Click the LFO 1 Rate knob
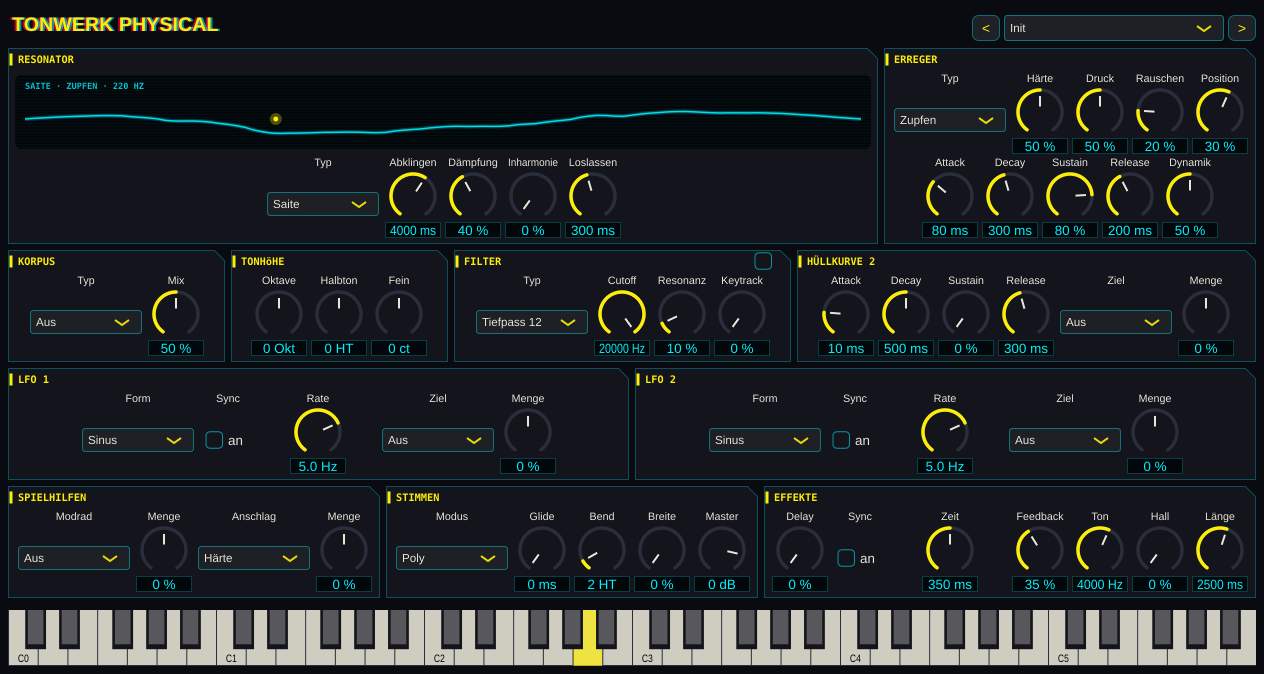This screenshot has height=674, width=1264. [318, 432]
